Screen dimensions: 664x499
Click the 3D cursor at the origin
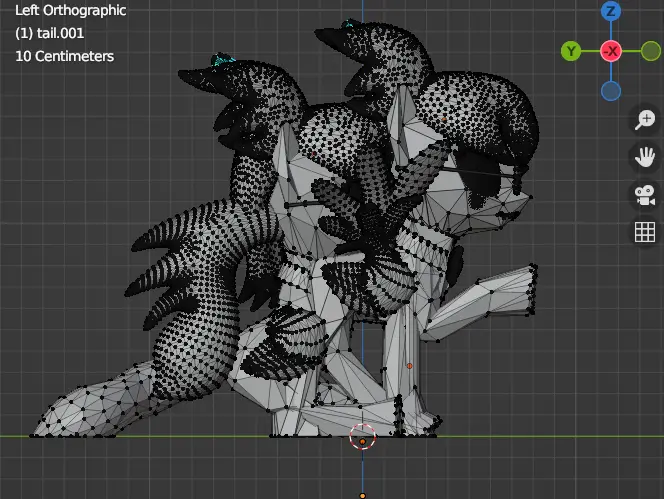[362, 437]
